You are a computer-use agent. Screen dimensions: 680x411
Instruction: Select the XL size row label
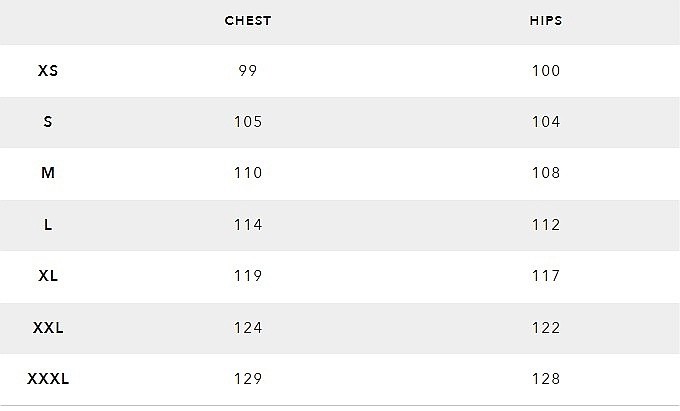click(x=48, y=276)
